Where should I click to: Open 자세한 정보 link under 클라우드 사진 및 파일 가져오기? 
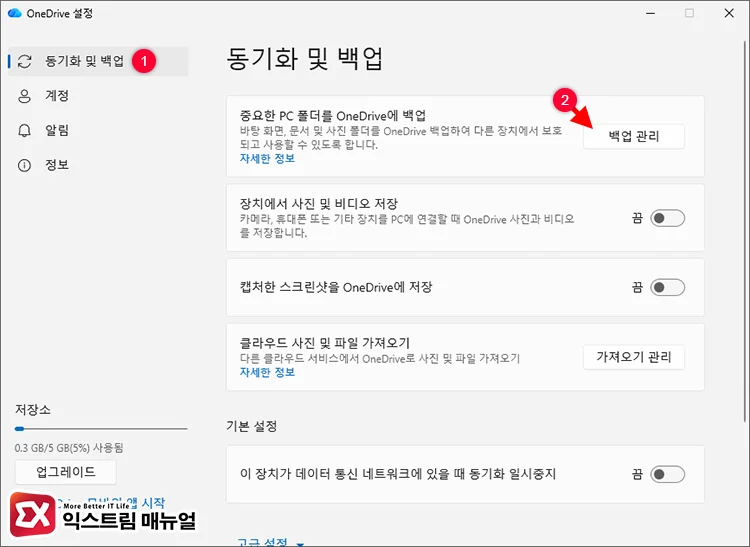click(x=267, y=373)
